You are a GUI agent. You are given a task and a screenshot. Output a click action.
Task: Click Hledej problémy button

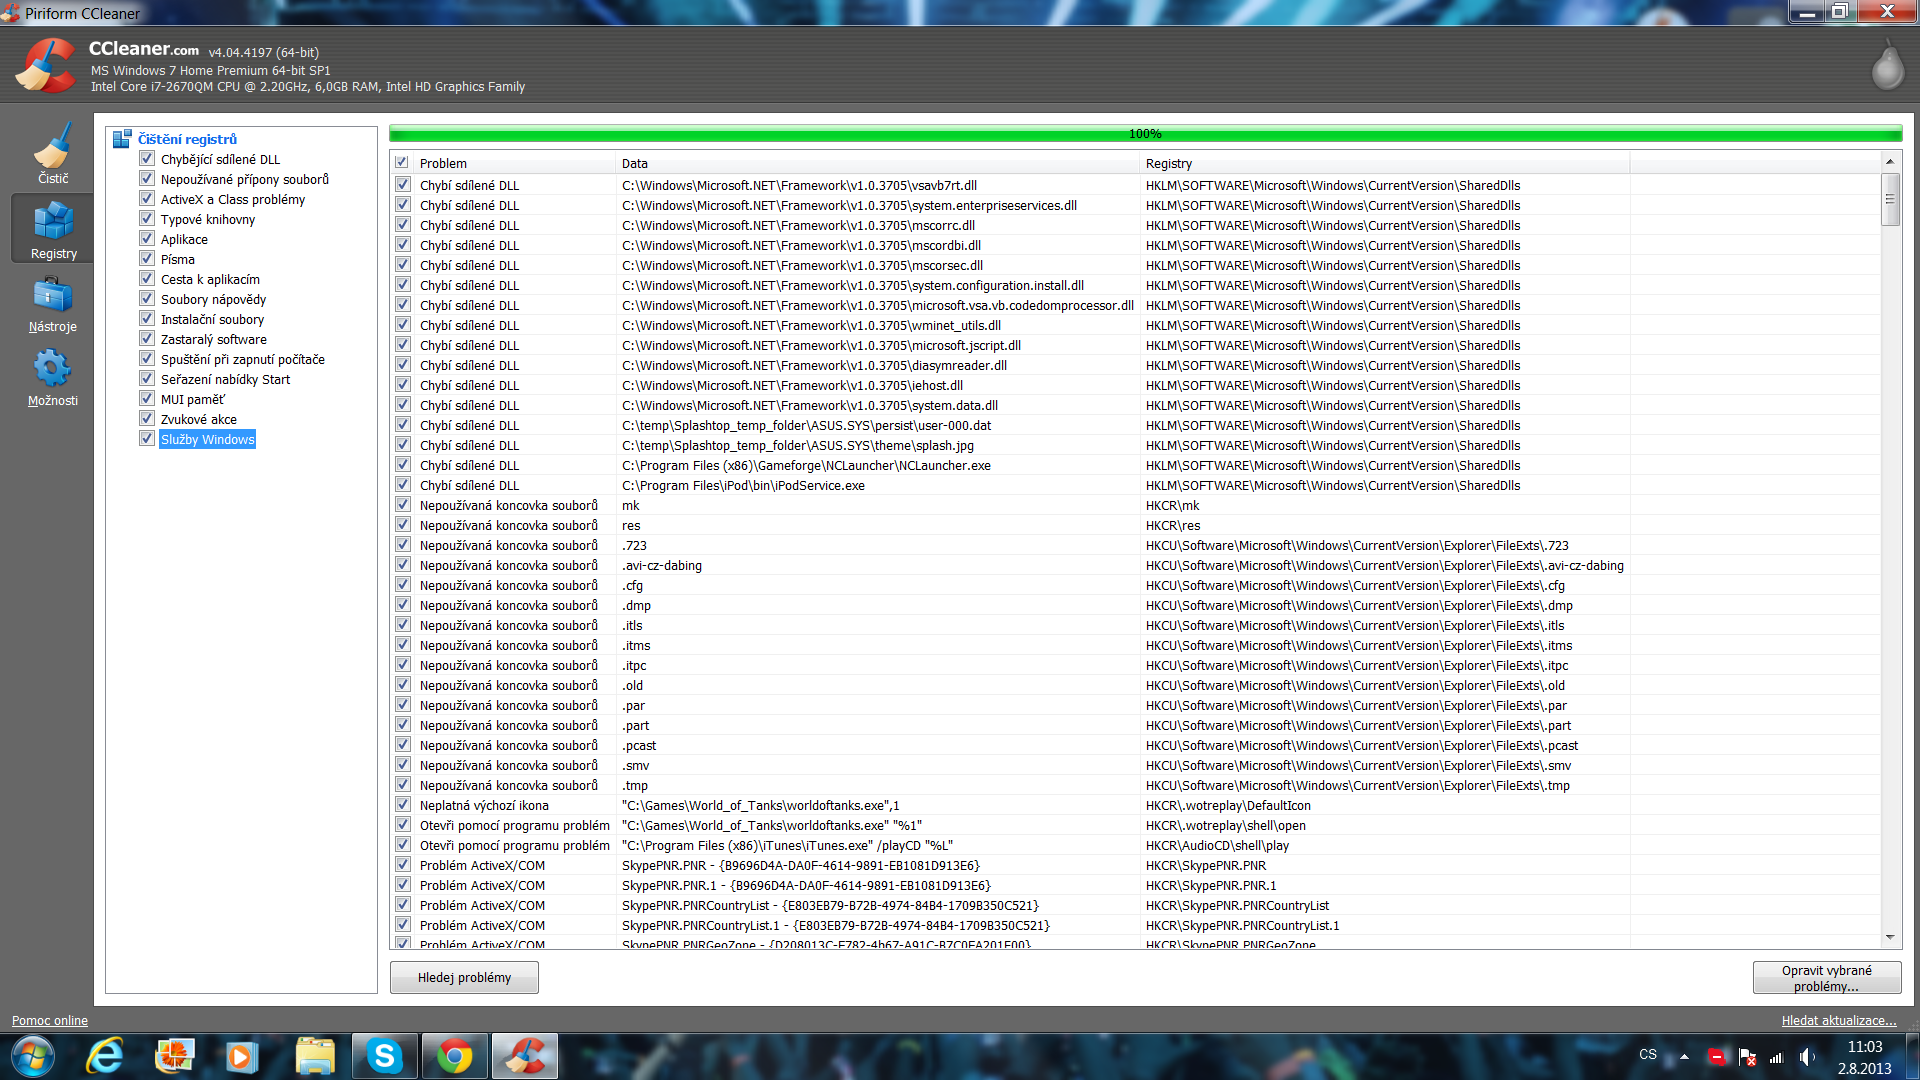[x=464, y=977]
